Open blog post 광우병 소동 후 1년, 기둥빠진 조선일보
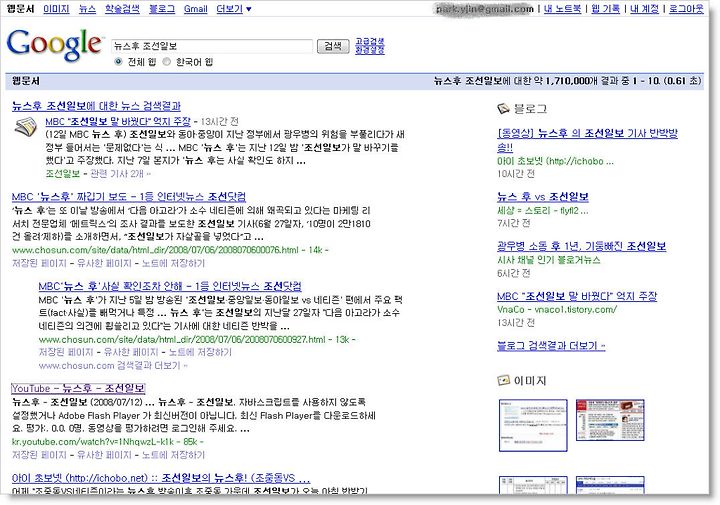The width and height of the screenshot is (720, 505). (x=582, y=247)
